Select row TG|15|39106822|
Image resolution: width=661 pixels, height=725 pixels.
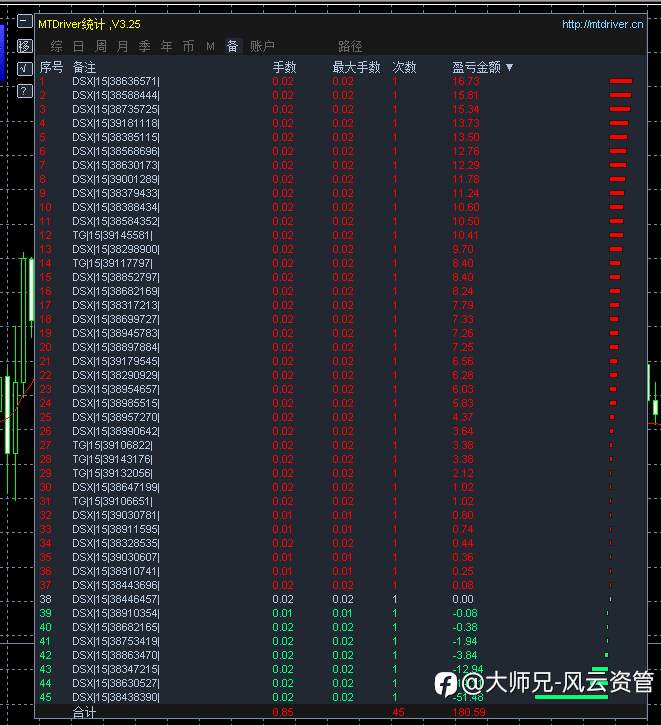pos(341,445)
